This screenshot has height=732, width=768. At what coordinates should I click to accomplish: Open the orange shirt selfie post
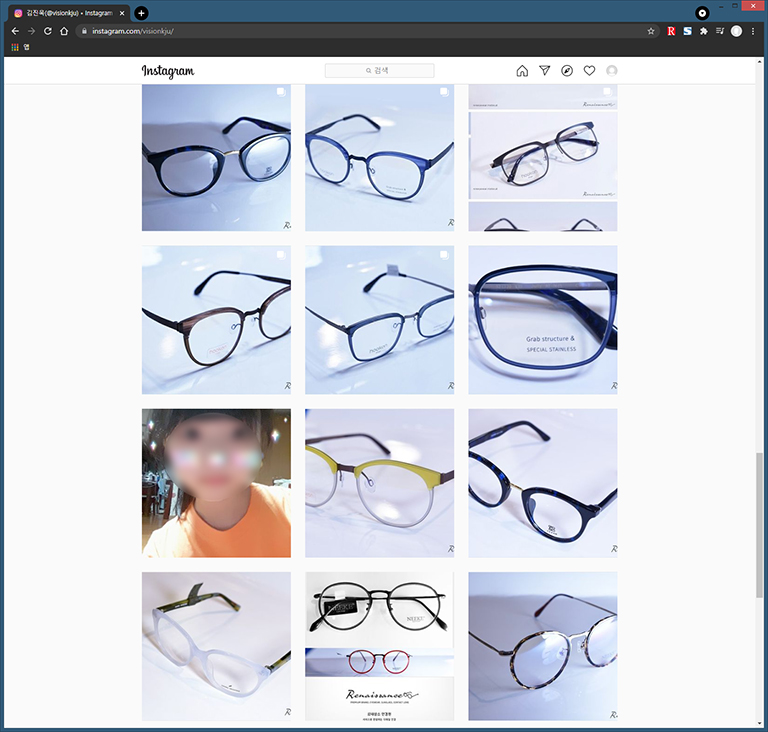click(x=216, y=483)
